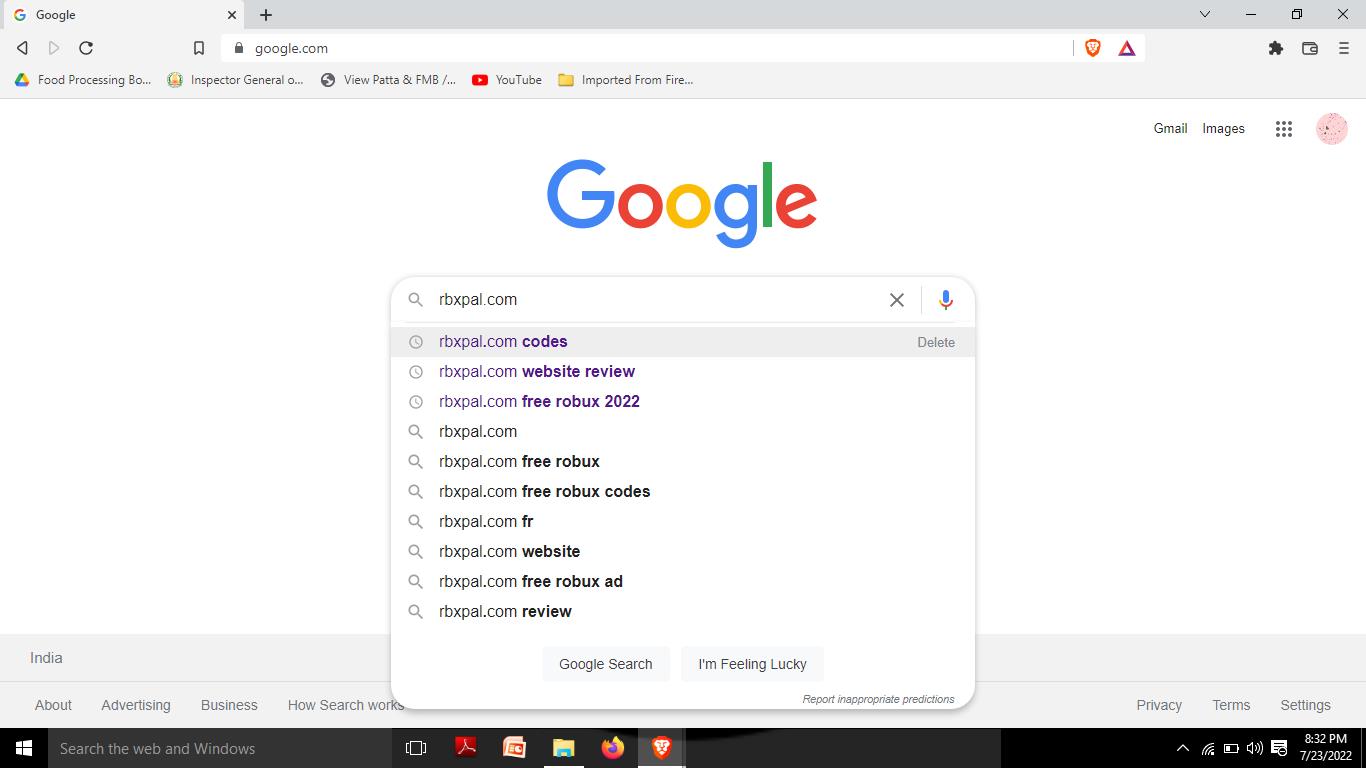Click the browser forward arrow
1366x768 pixels.
[54, 48]
